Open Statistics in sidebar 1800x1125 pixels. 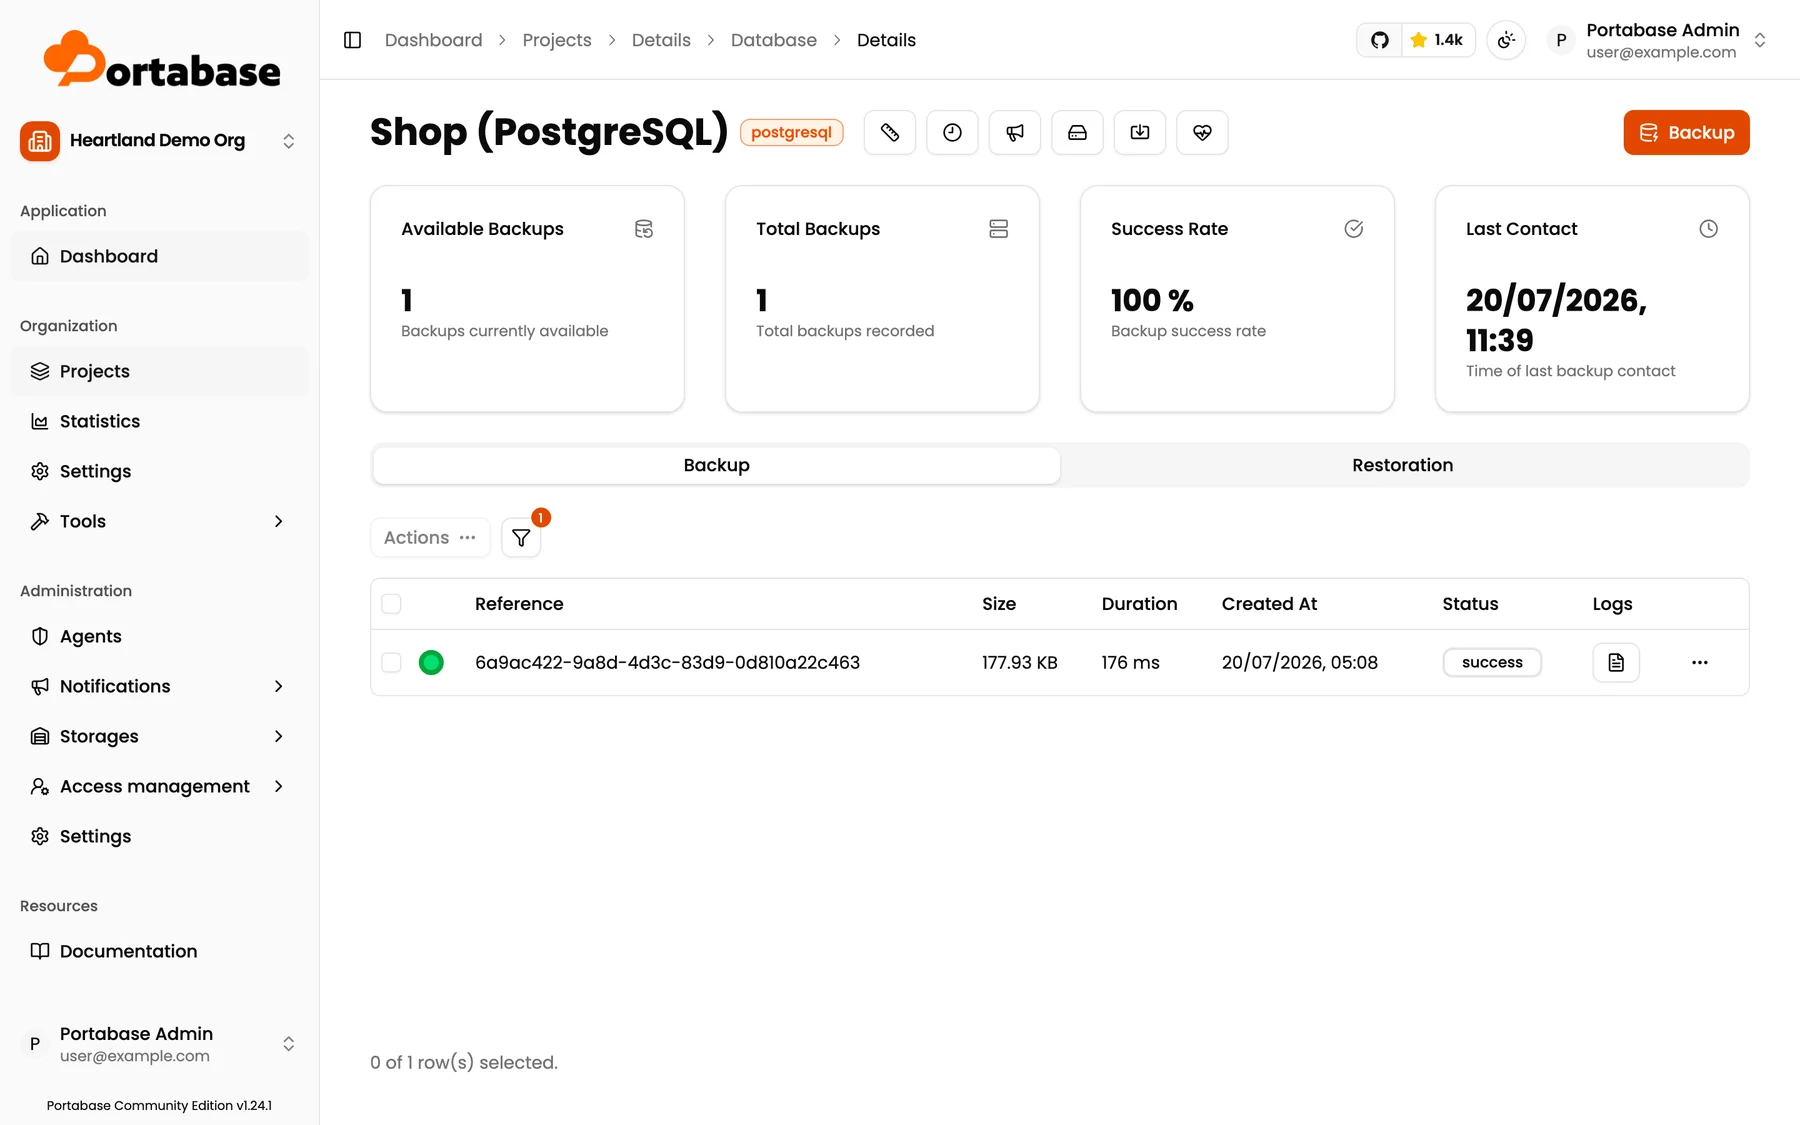[159, 421]
